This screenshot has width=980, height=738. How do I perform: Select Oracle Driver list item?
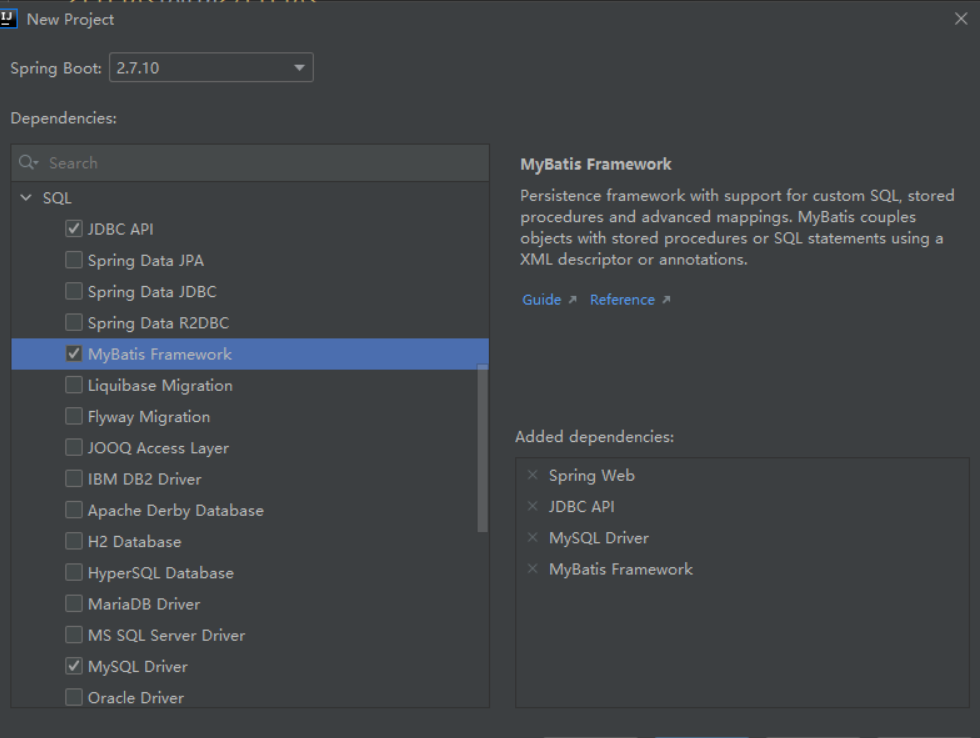tap(136, 697)
